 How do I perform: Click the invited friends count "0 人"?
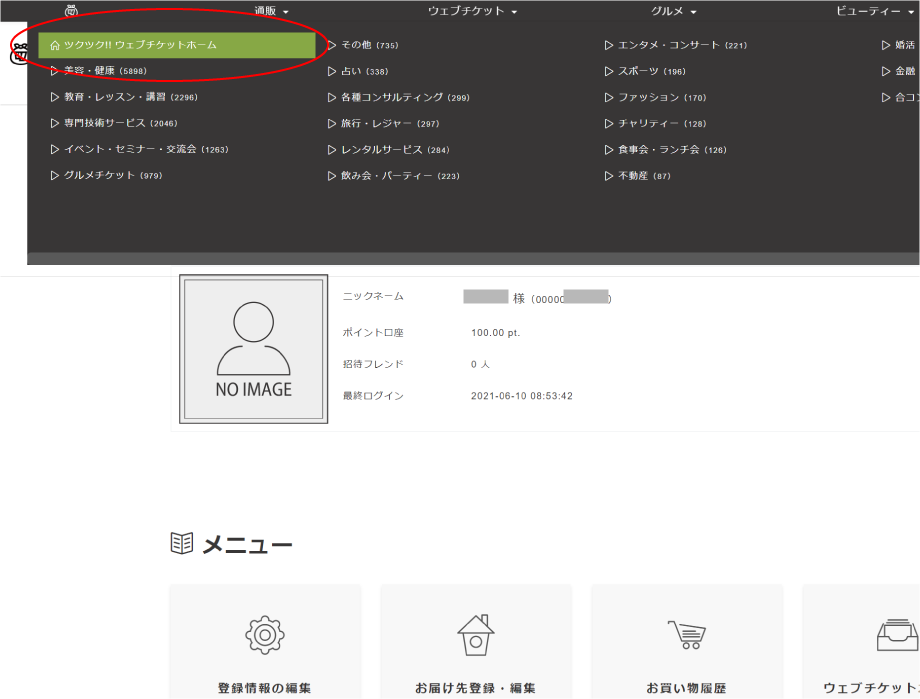point(480,364)
